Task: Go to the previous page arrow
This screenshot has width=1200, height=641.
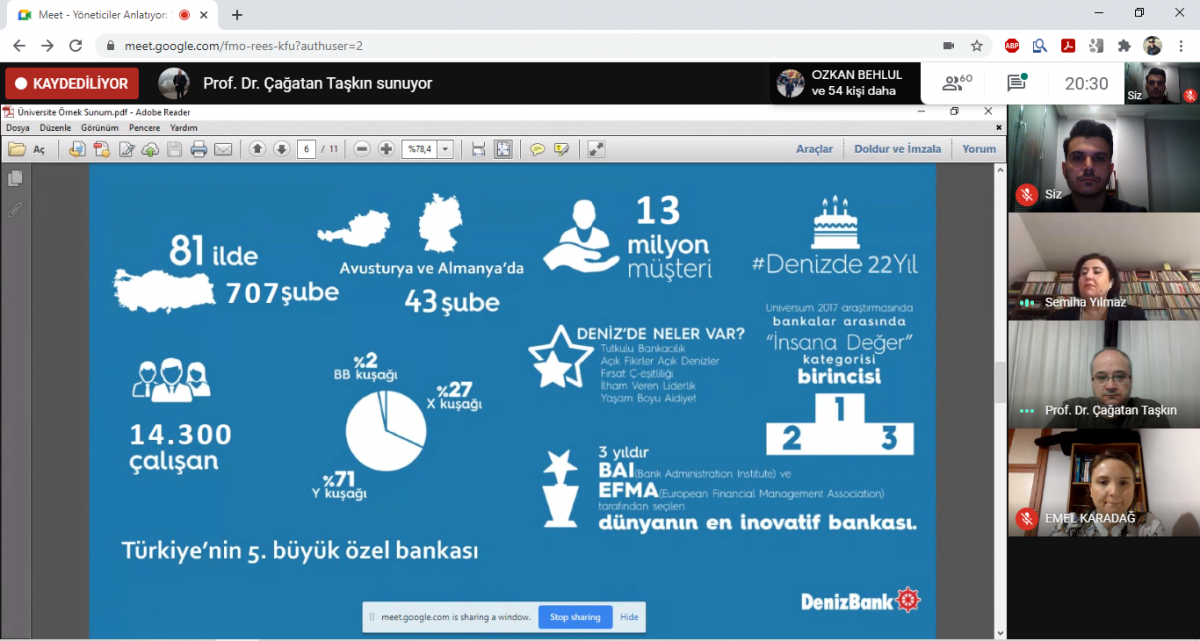Action: (x=257, y=149)
